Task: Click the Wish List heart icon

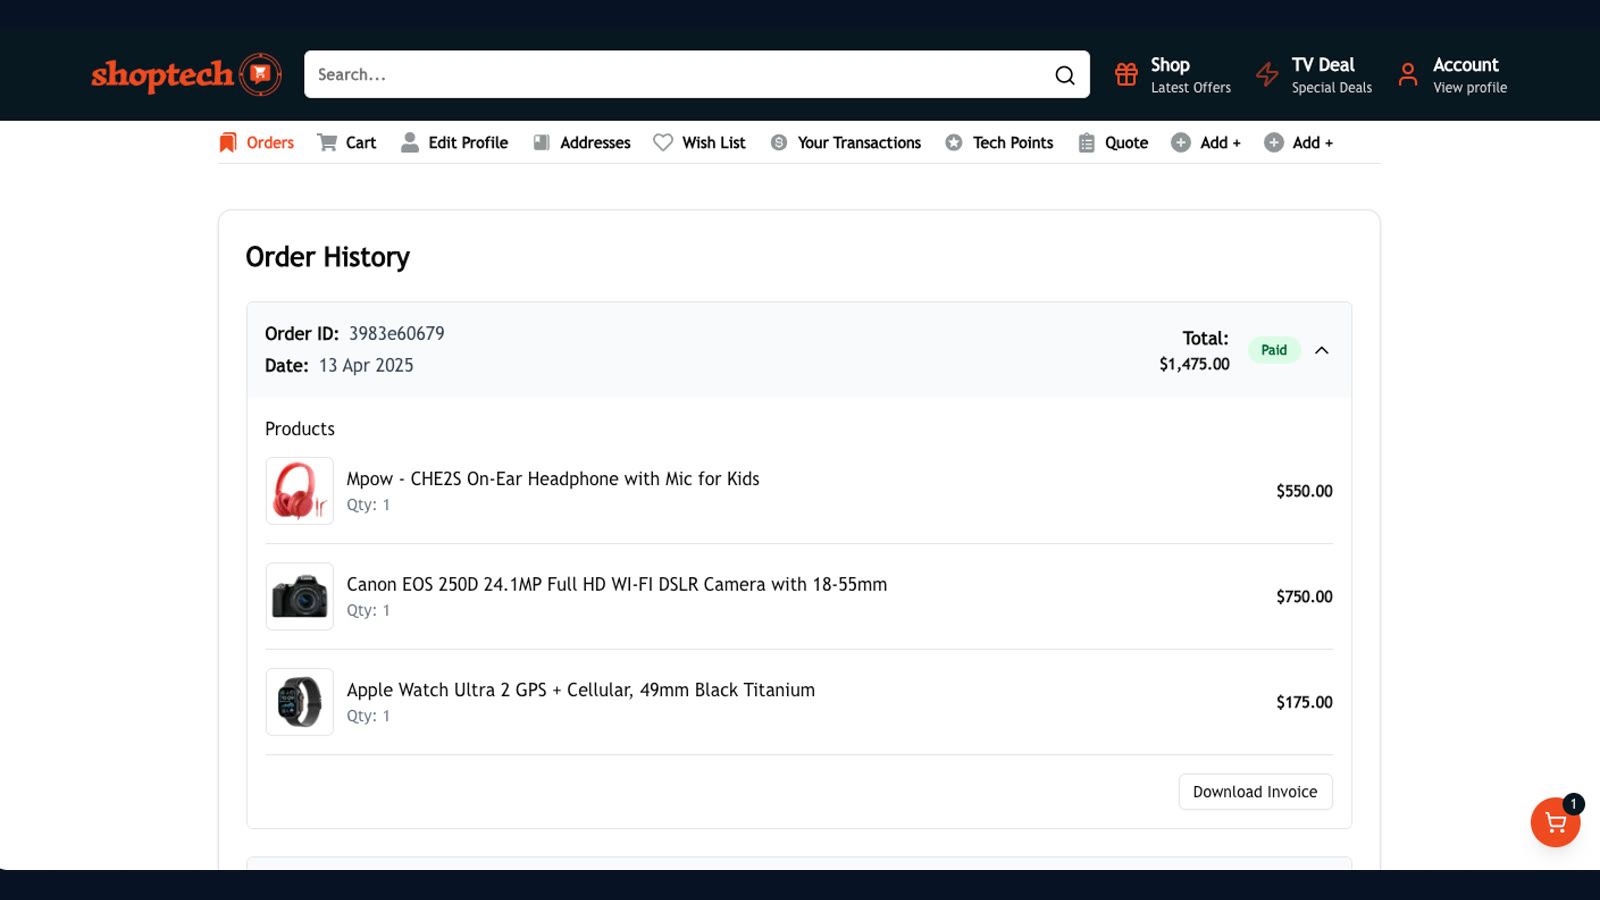Action: (x=663, y=143)
